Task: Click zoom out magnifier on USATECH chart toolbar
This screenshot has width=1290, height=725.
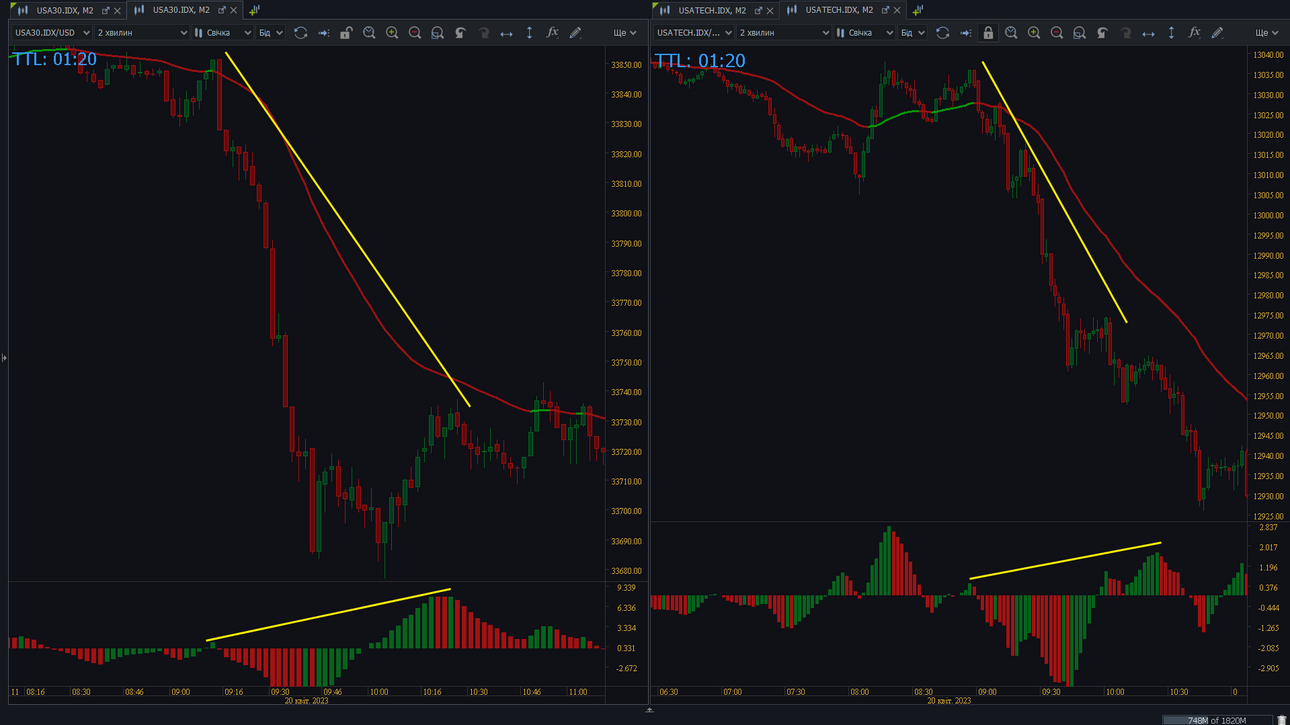Action: [1057, 33]
